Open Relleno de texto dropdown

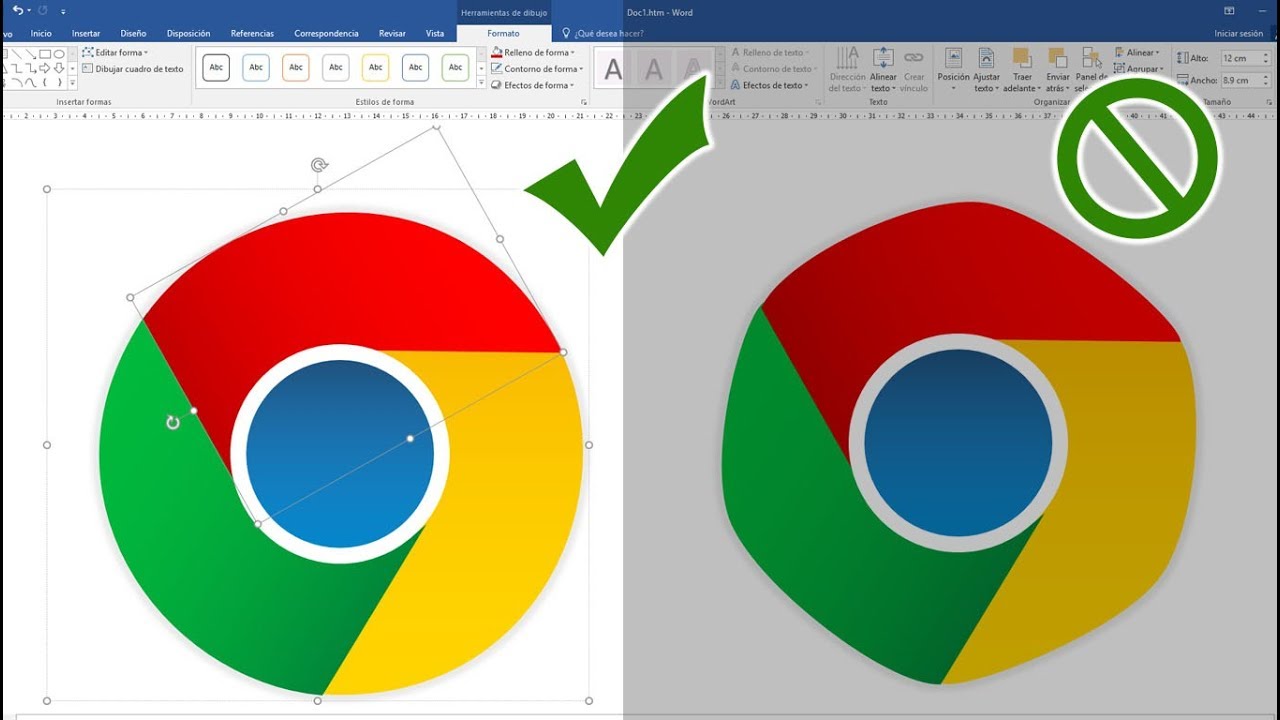point(769,52)
